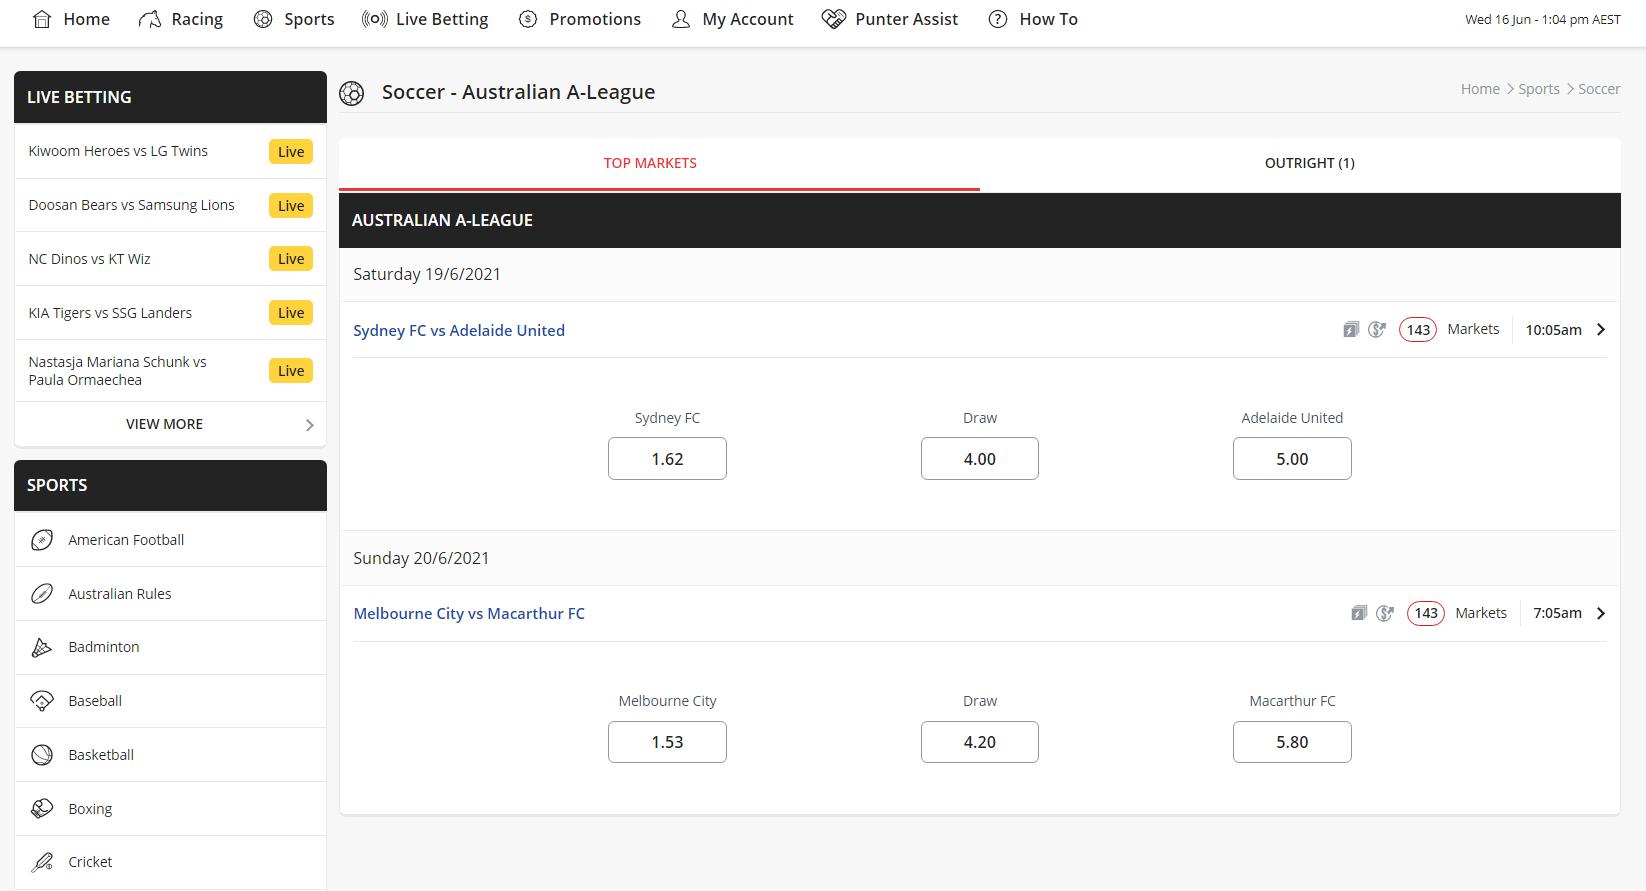Click the My Account person icon

(681, 19)
